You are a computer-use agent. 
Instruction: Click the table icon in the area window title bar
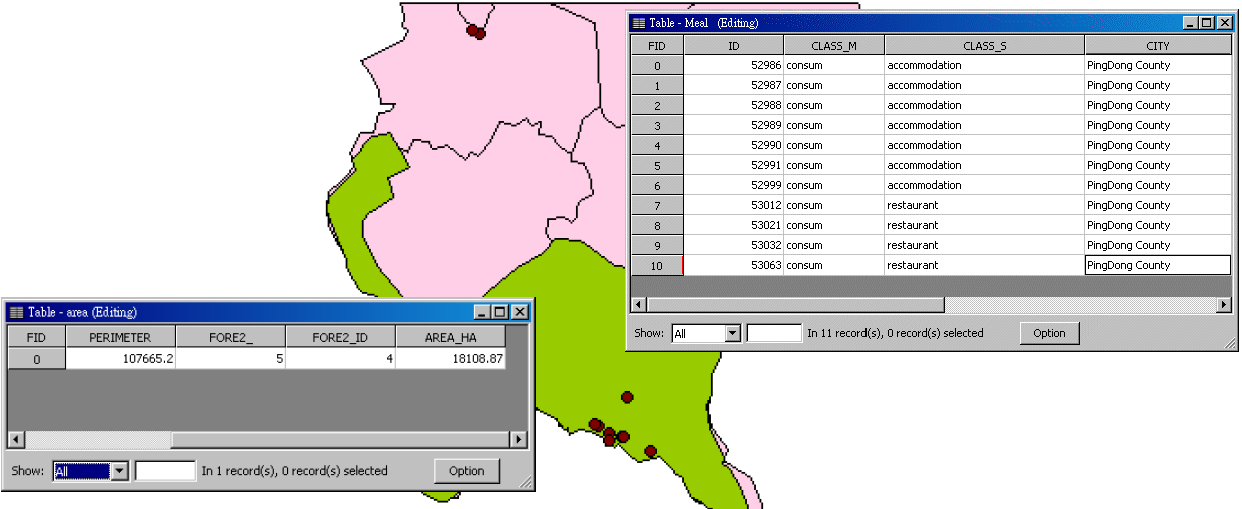(x=15, y=313)
